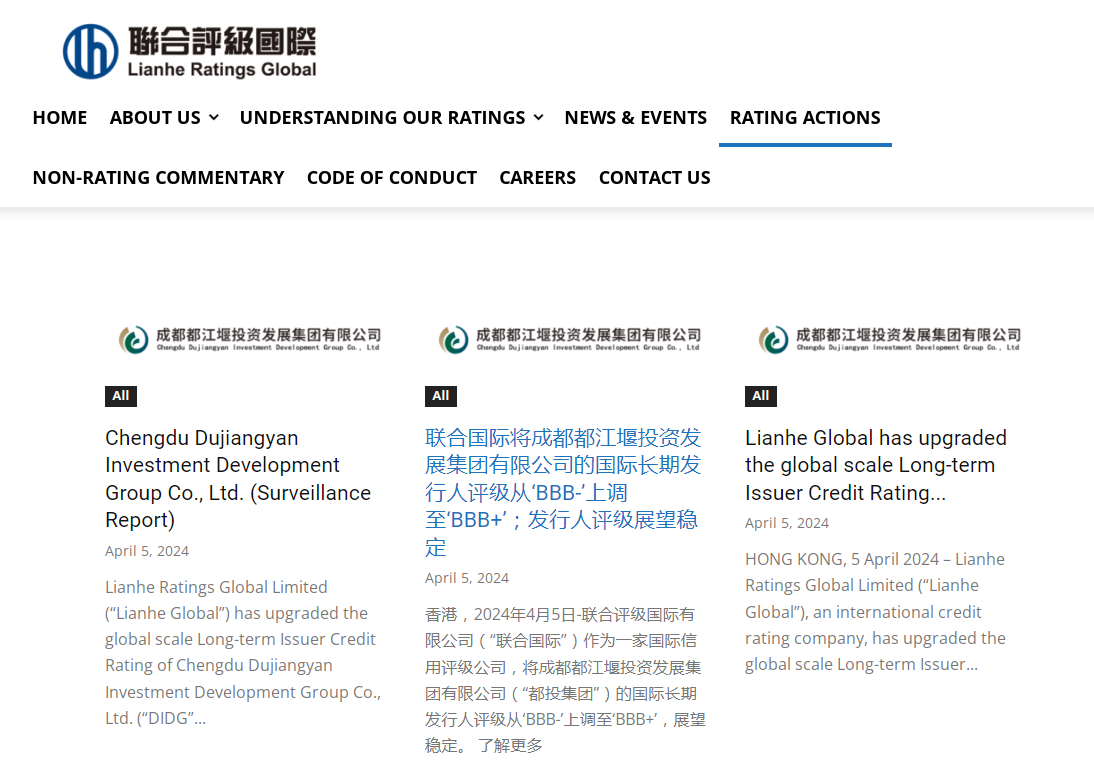Click the All tag on the Chinese article

click(x=441, y=396)
